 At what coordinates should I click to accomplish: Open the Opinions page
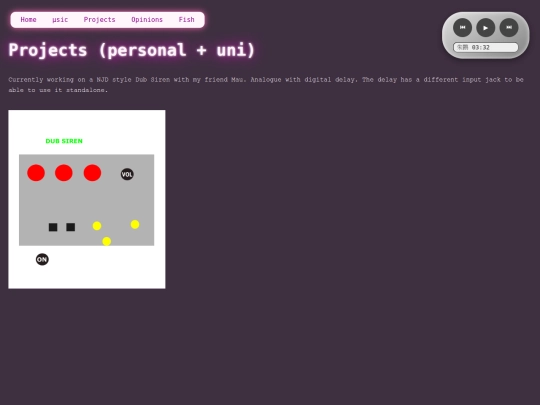pyautogui.click(x=147, y=20)
